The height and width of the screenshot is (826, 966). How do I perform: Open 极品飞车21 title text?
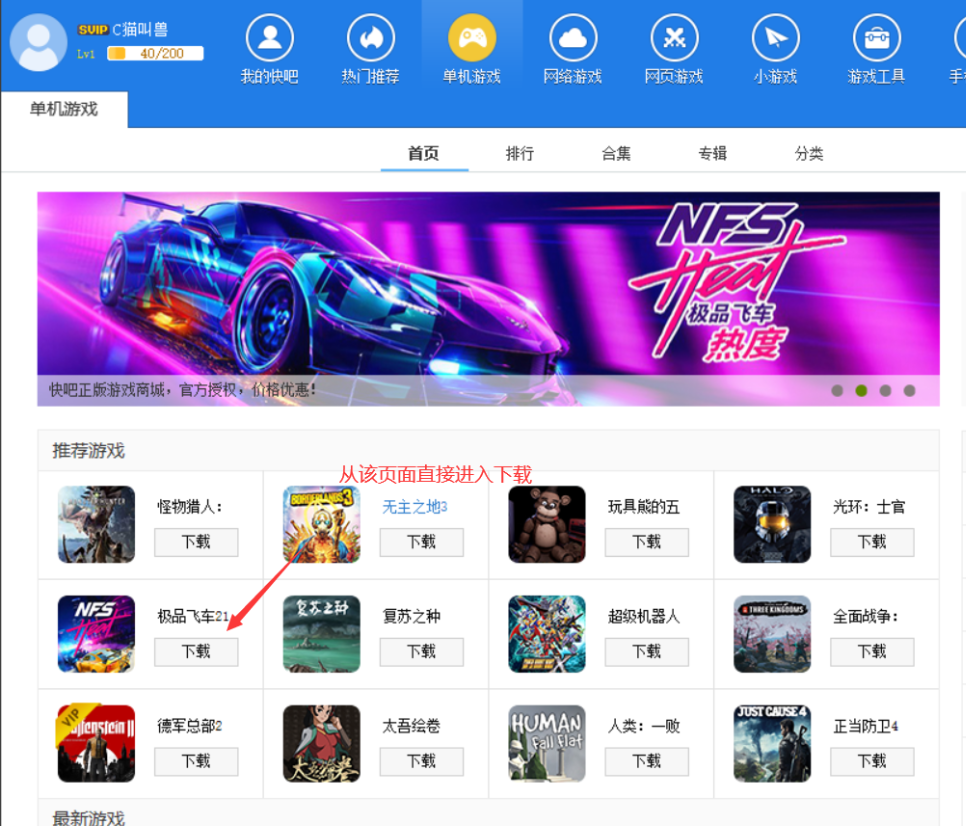[193, 616]
